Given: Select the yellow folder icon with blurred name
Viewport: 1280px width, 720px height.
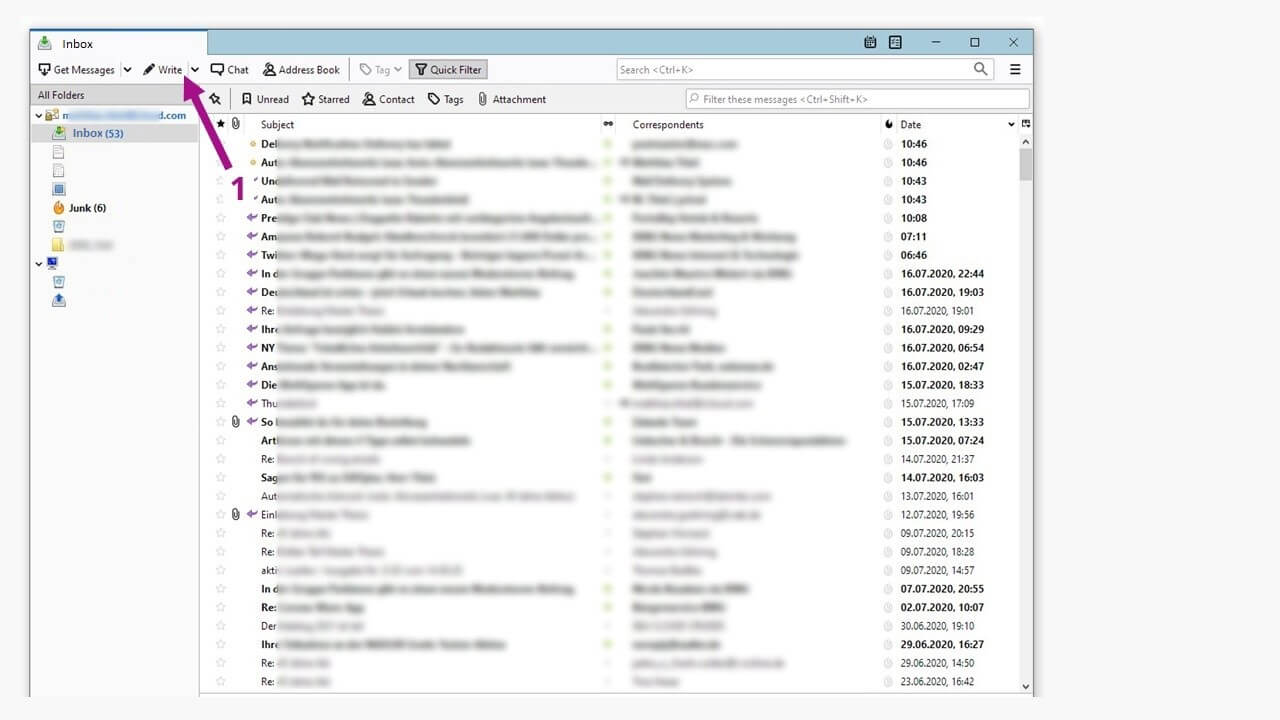Looking at the screenshot, I should (58, 244).
